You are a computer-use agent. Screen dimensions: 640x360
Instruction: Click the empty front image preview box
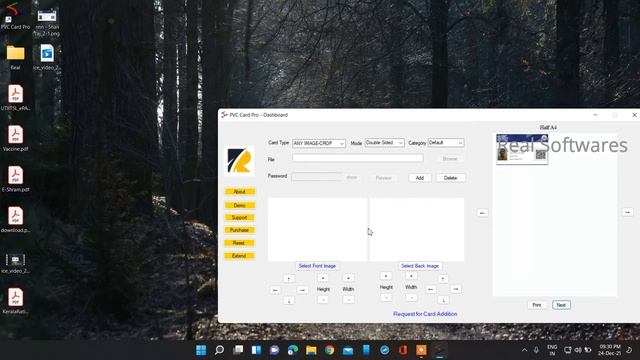pos(318,229)
